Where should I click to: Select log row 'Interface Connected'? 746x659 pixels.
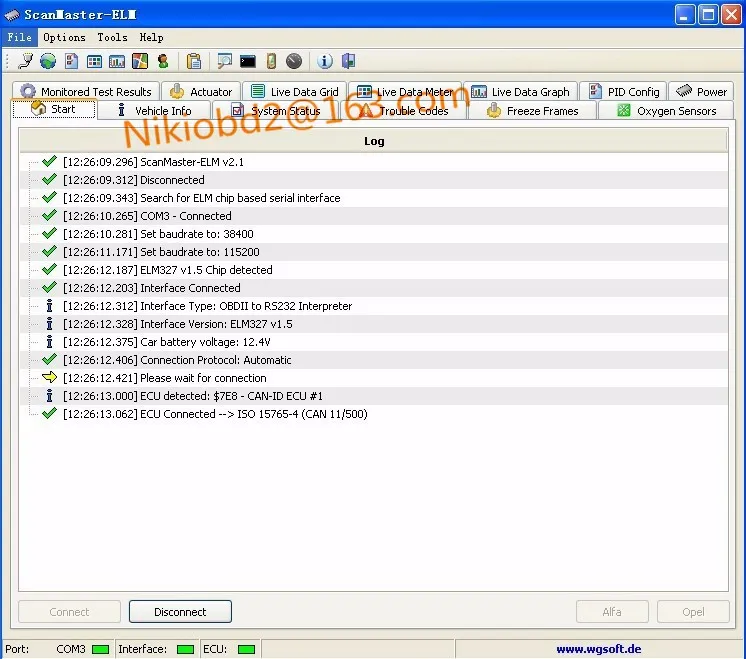[x=374, y=288]
